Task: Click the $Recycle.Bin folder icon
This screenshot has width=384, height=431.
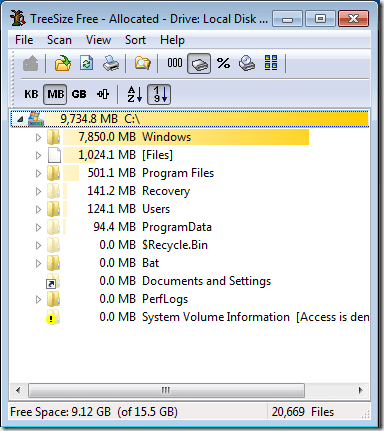Action: (53, 245)
